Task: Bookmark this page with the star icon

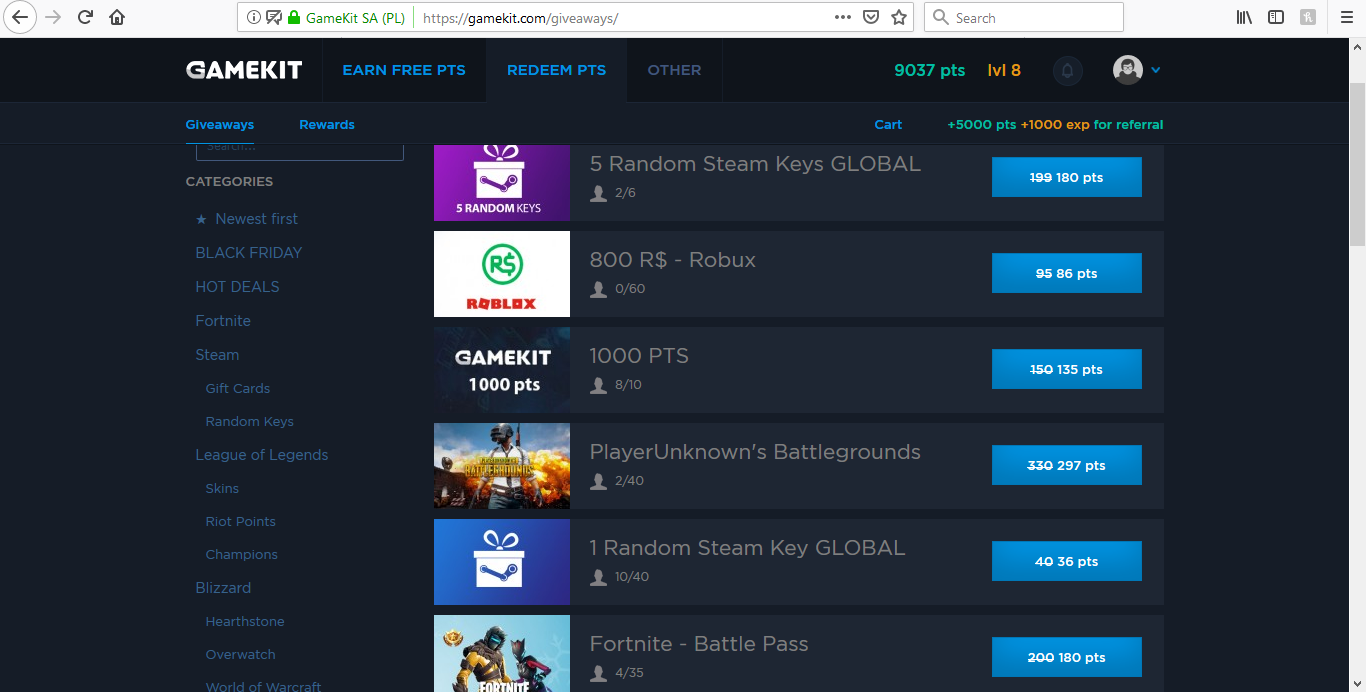Action: click(x=899, y=17)
